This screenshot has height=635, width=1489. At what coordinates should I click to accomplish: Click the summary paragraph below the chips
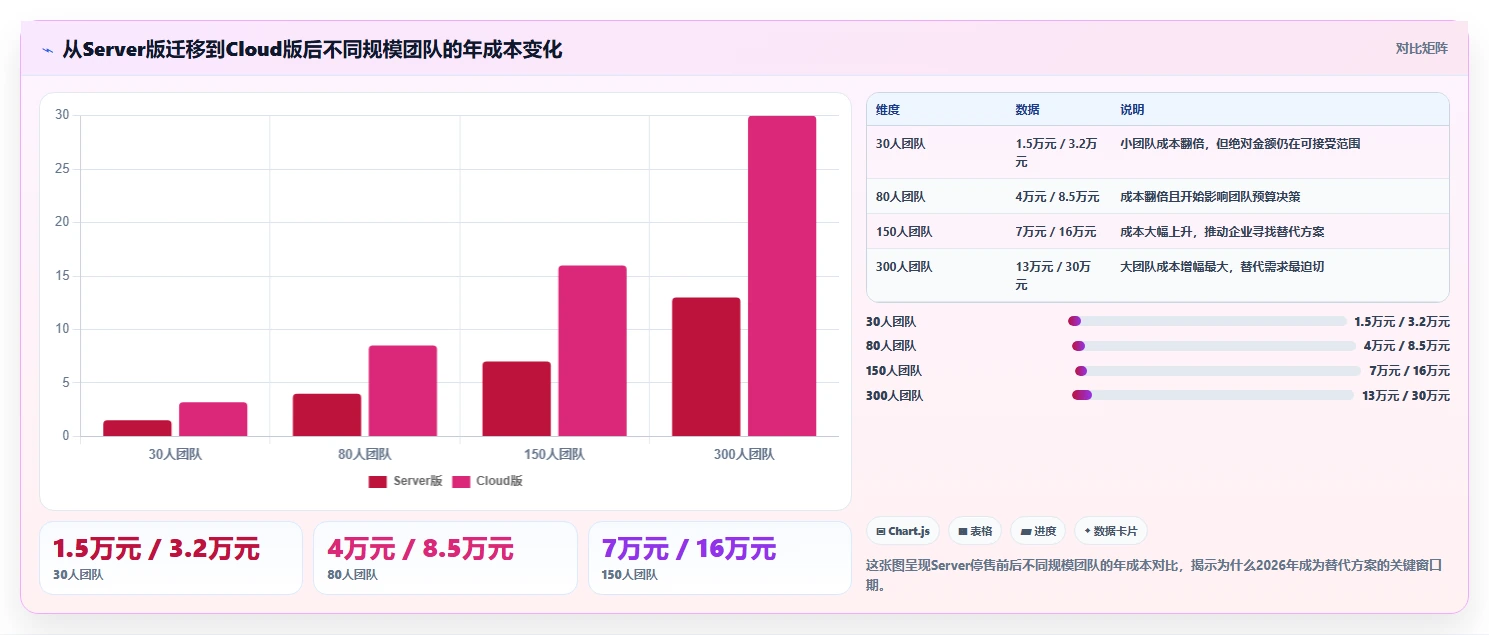tap(1155, 575)
